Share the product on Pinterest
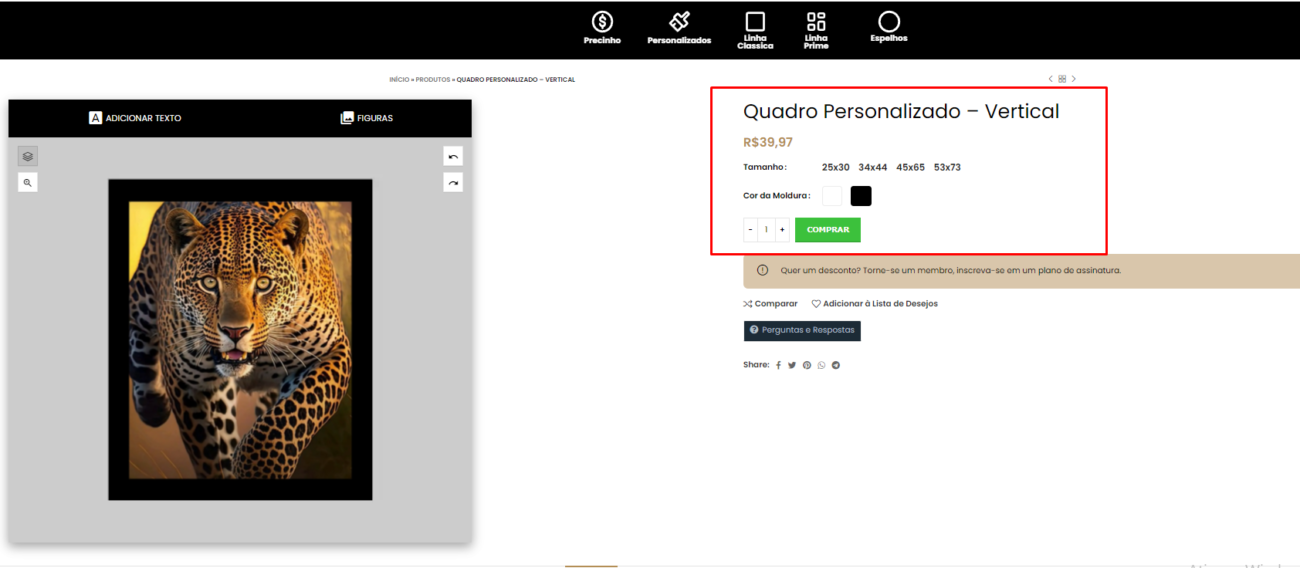The image size is (1300, 568). [807, 365]
